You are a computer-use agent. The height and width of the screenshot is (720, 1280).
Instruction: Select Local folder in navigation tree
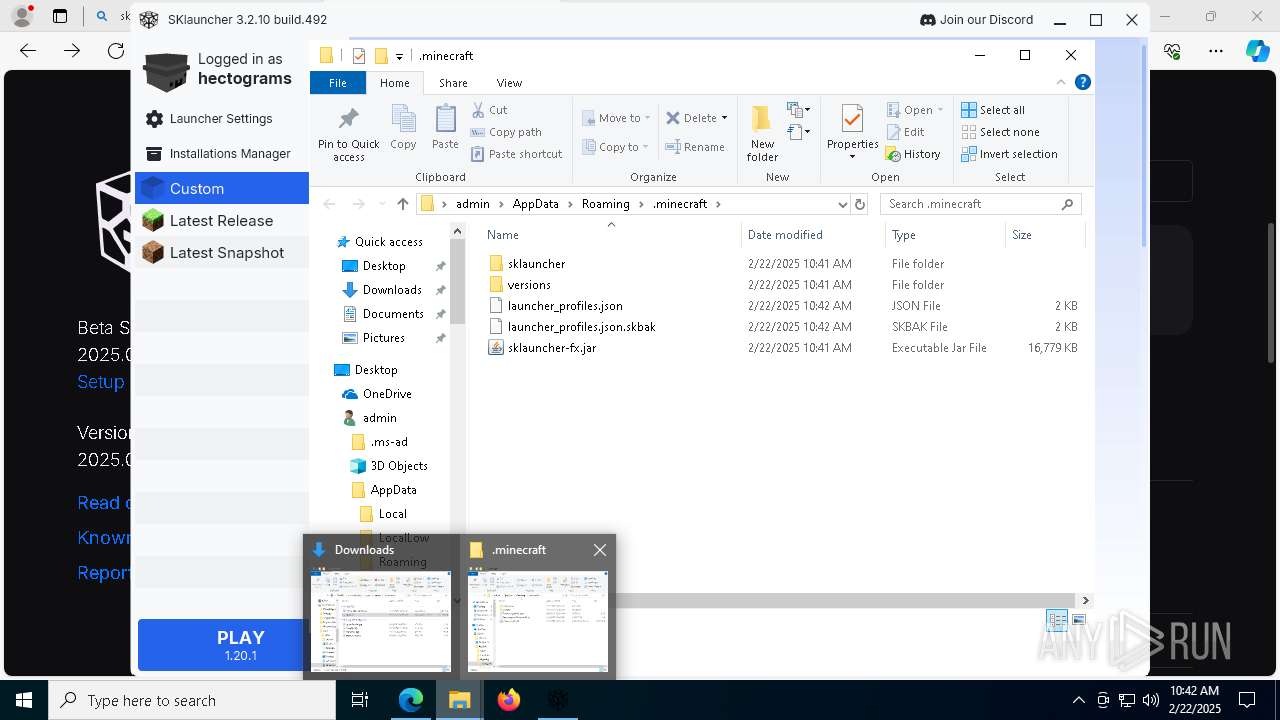[x=393, y=514]
